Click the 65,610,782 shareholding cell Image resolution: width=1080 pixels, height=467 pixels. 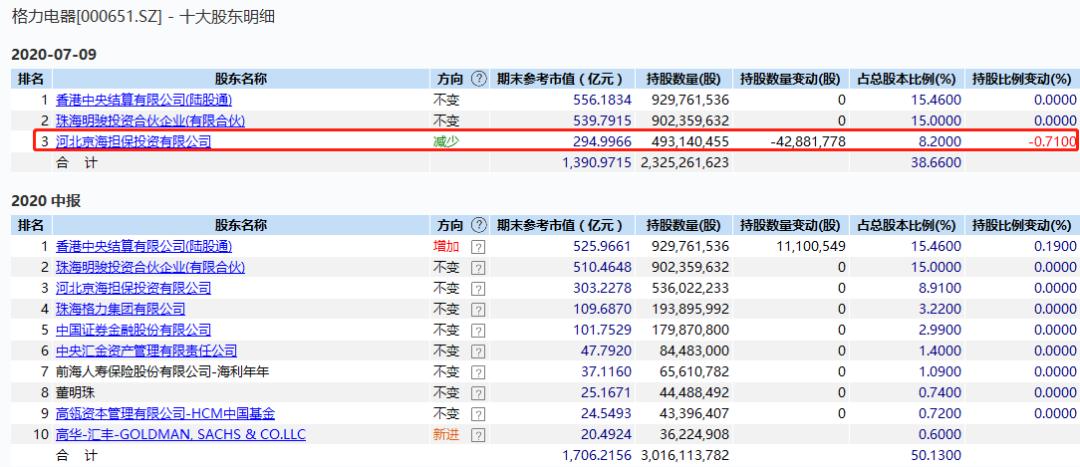coord(694,372)
